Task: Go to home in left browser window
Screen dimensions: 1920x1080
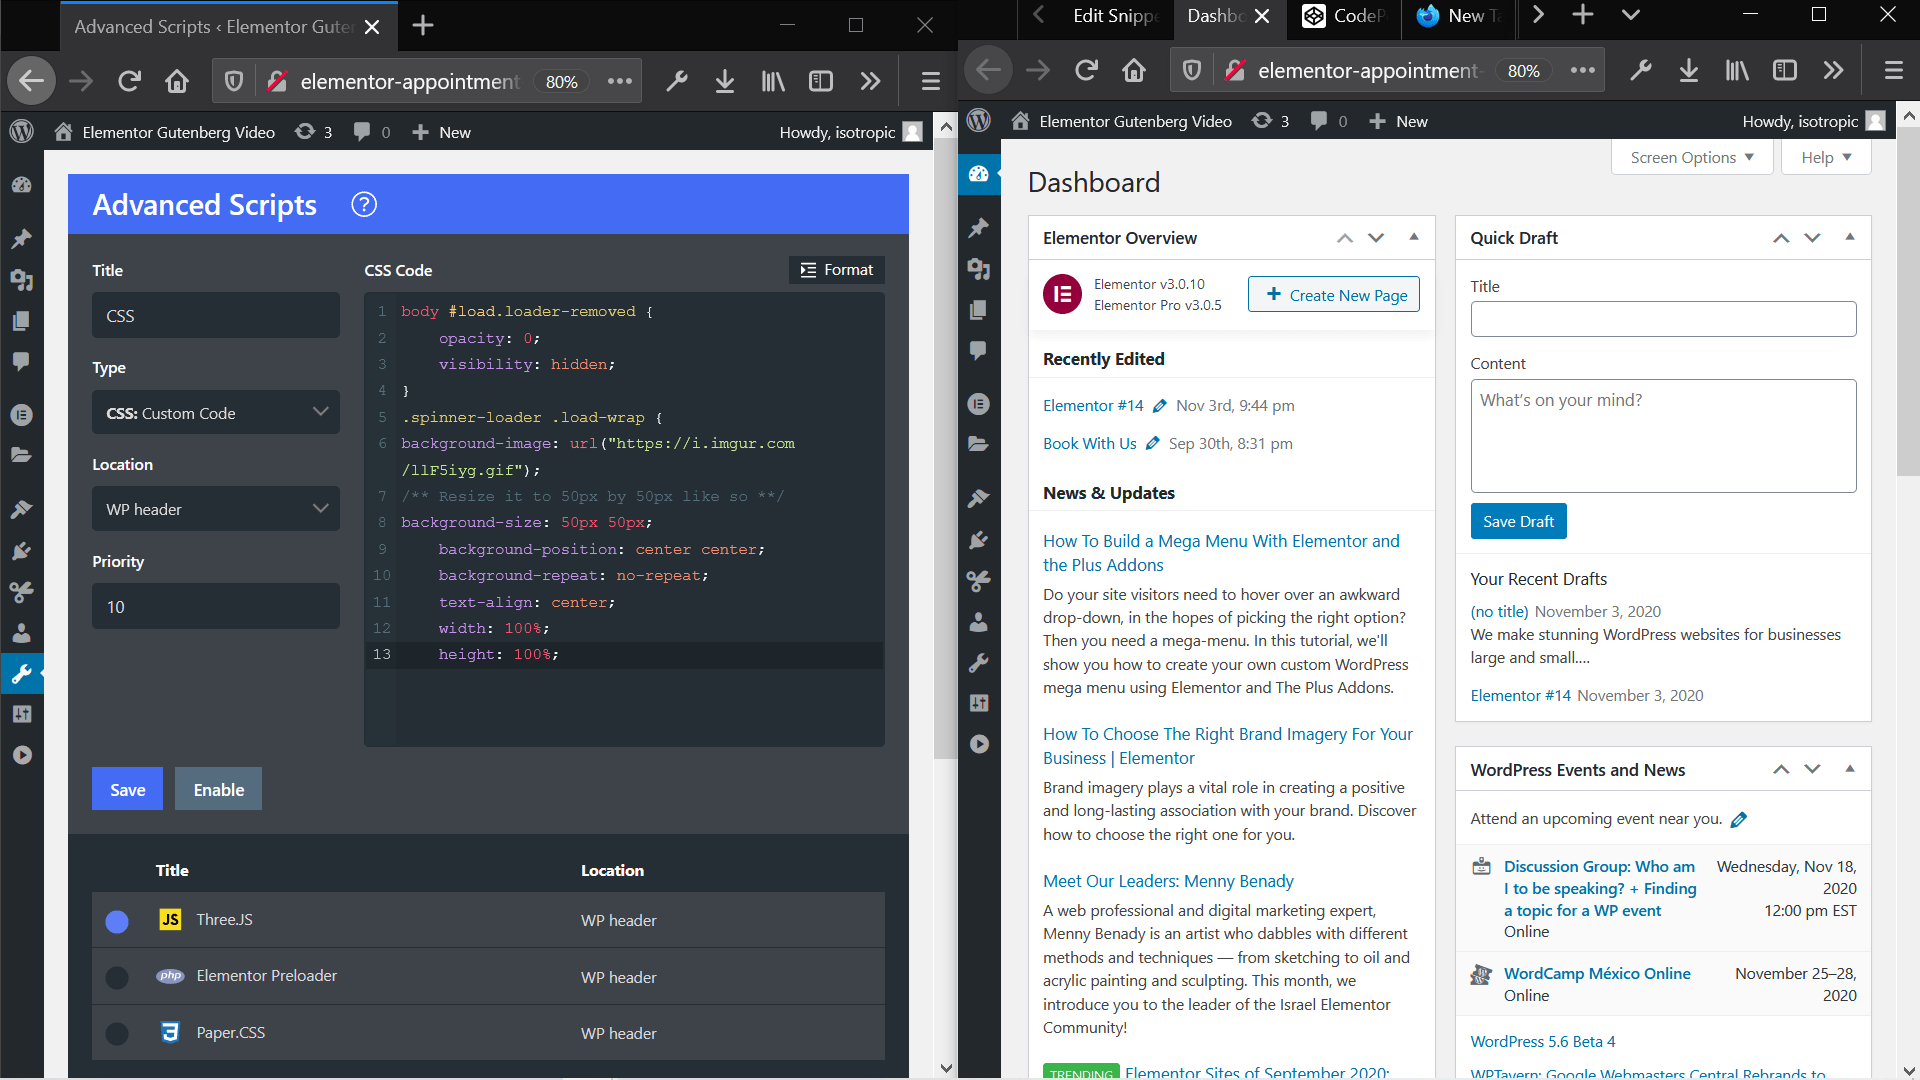Action: (x=177, y=81)
